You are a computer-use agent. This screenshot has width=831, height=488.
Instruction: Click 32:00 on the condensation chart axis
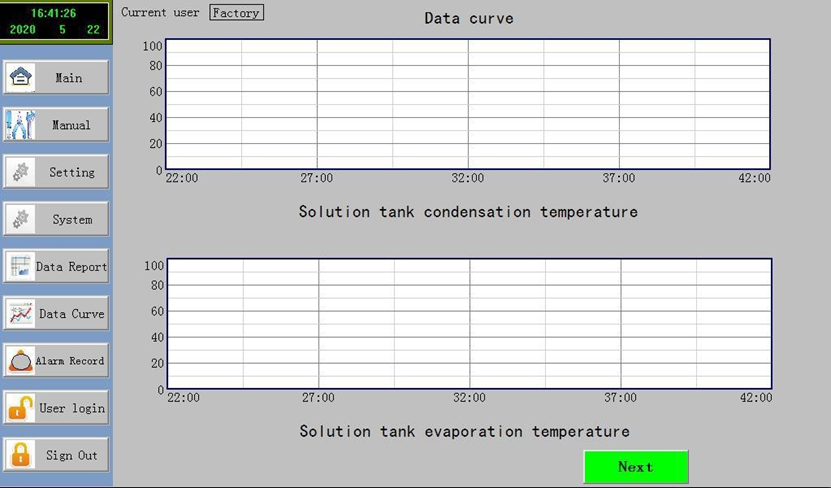tap(467, 178)
